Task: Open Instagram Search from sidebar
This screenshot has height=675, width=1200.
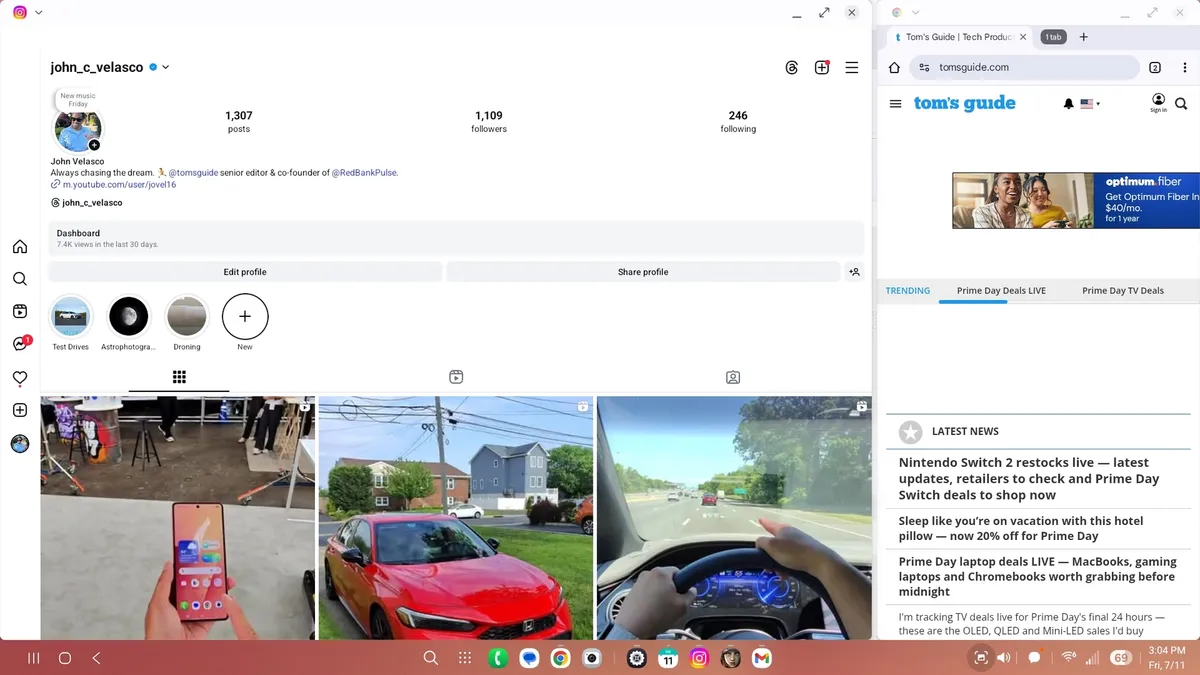Action: [x=20, y=279]
